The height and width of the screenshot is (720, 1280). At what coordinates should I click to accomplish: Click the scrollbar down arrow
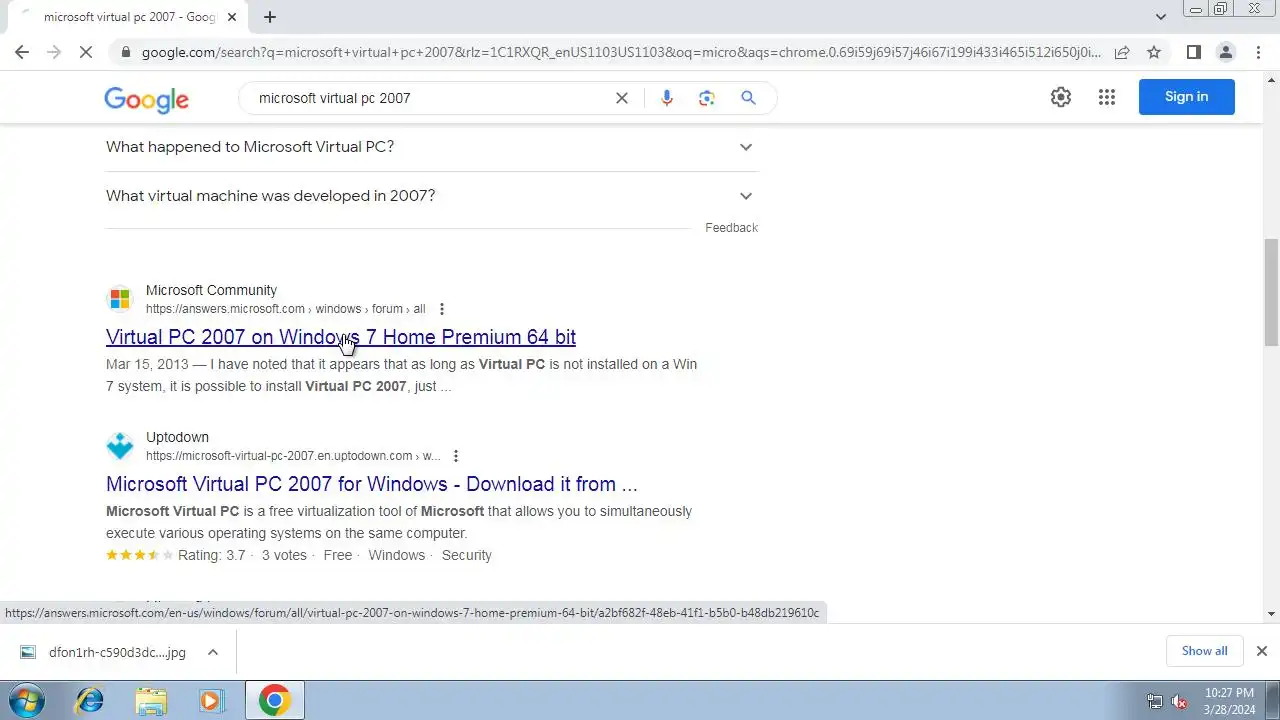click(1272, 613)
